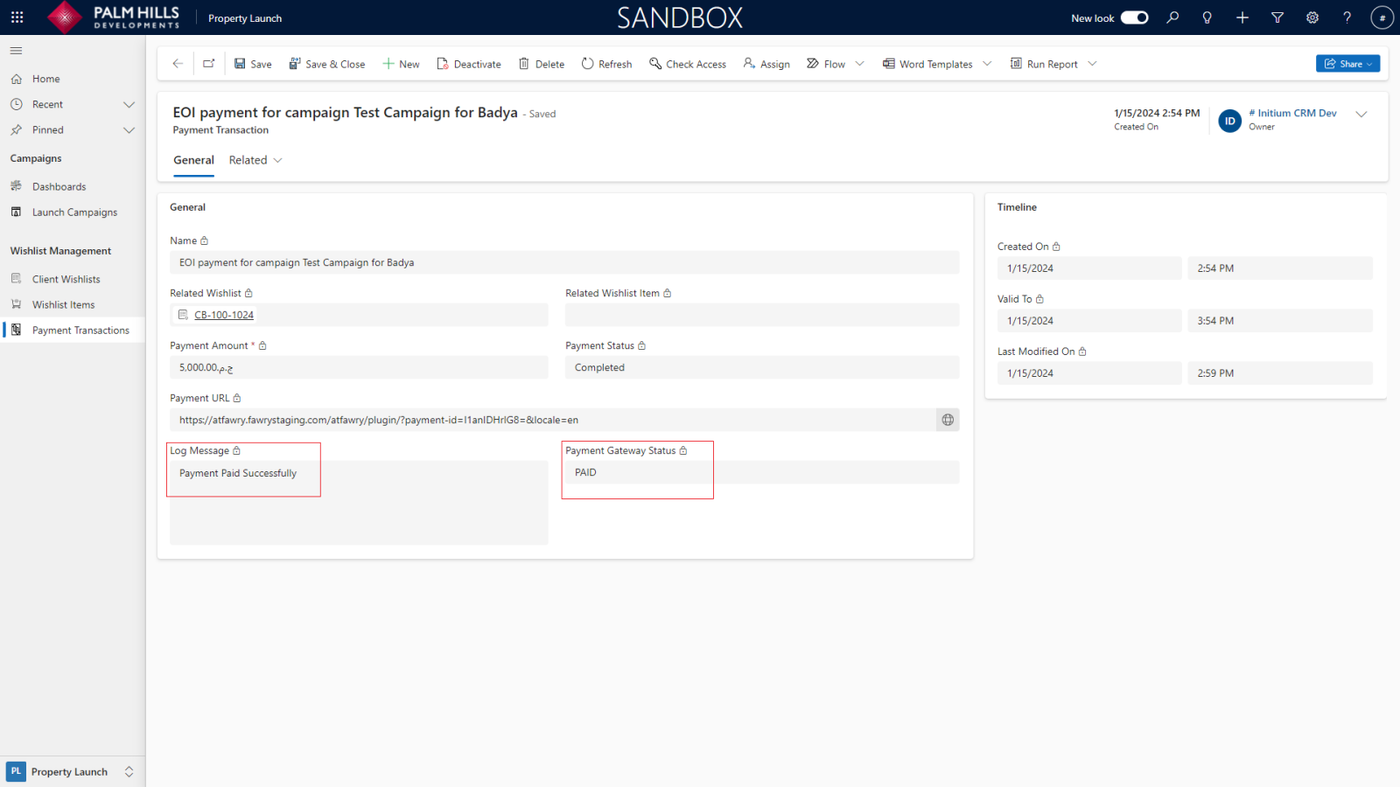Assign the record

766,64
